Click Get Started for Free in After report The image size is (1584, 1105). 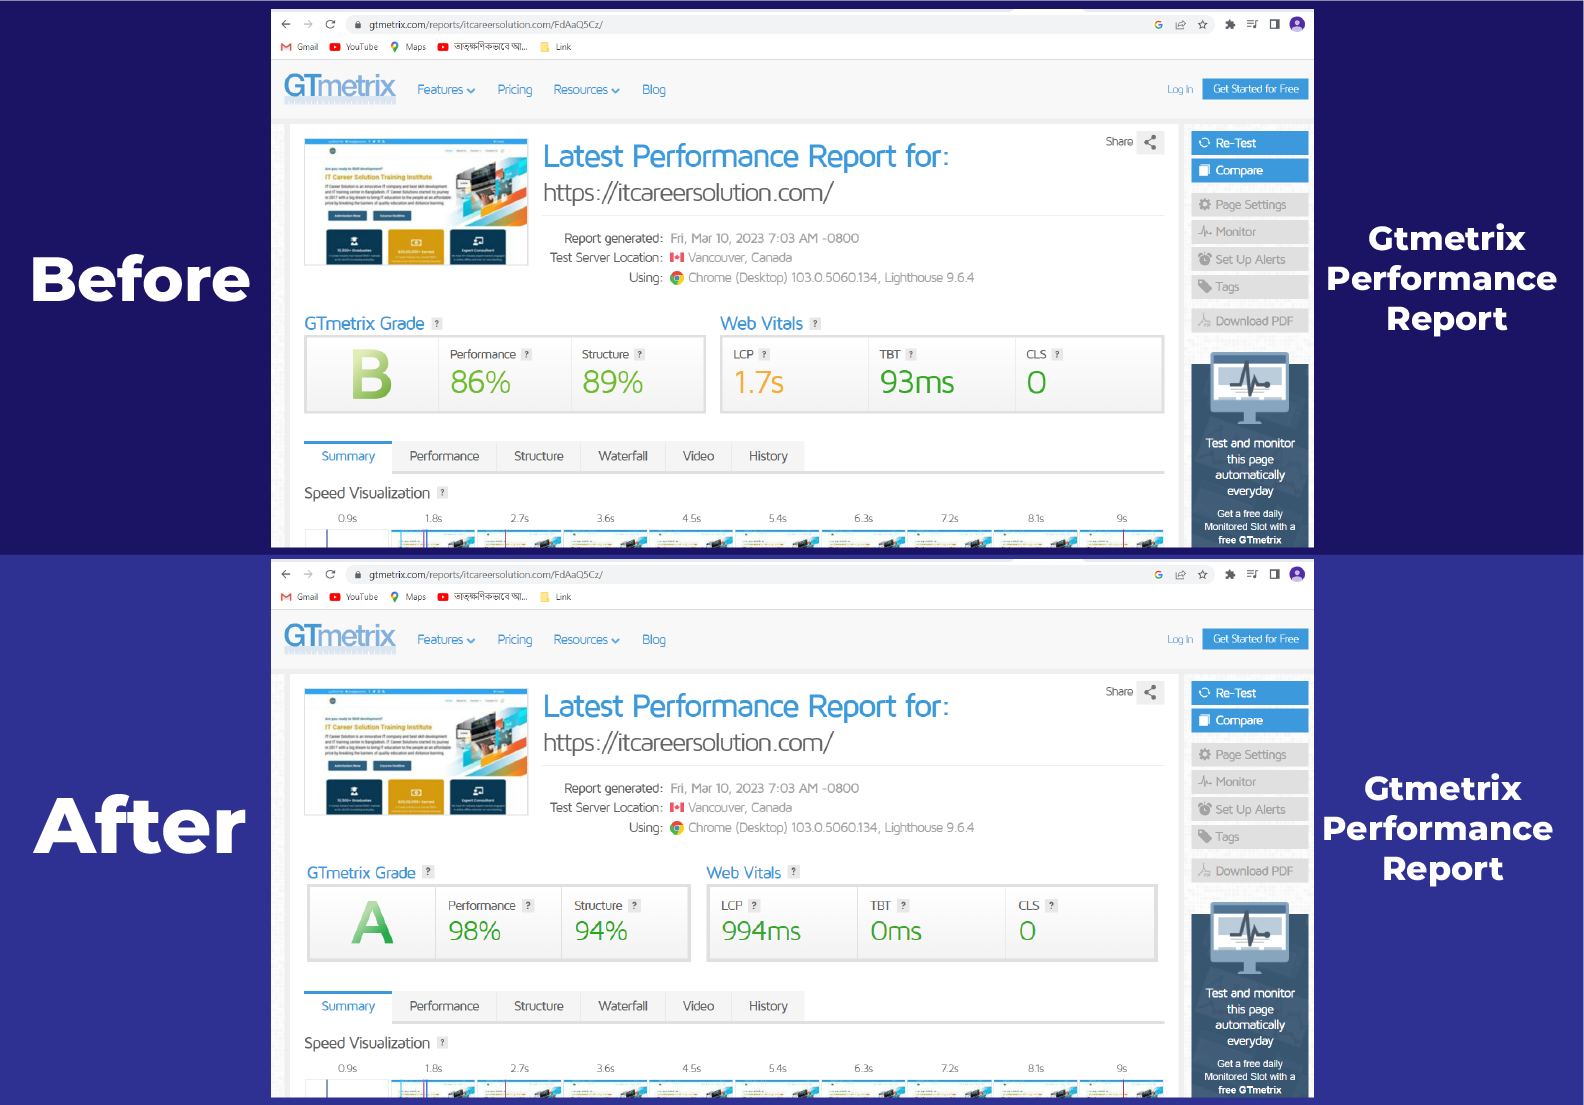1255,639
